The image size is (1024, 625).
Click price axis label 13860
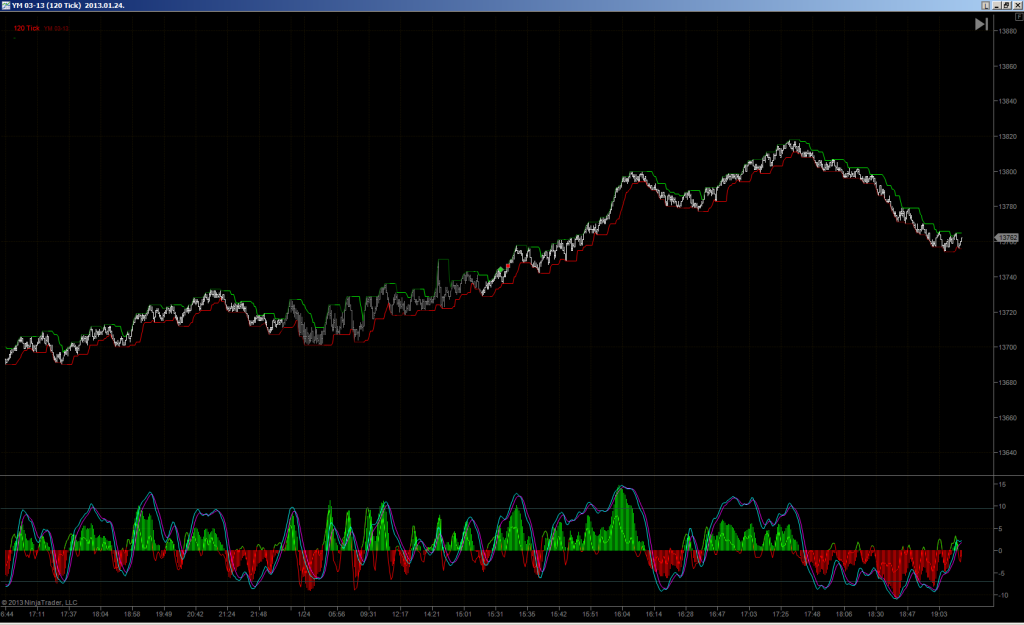1008,67
